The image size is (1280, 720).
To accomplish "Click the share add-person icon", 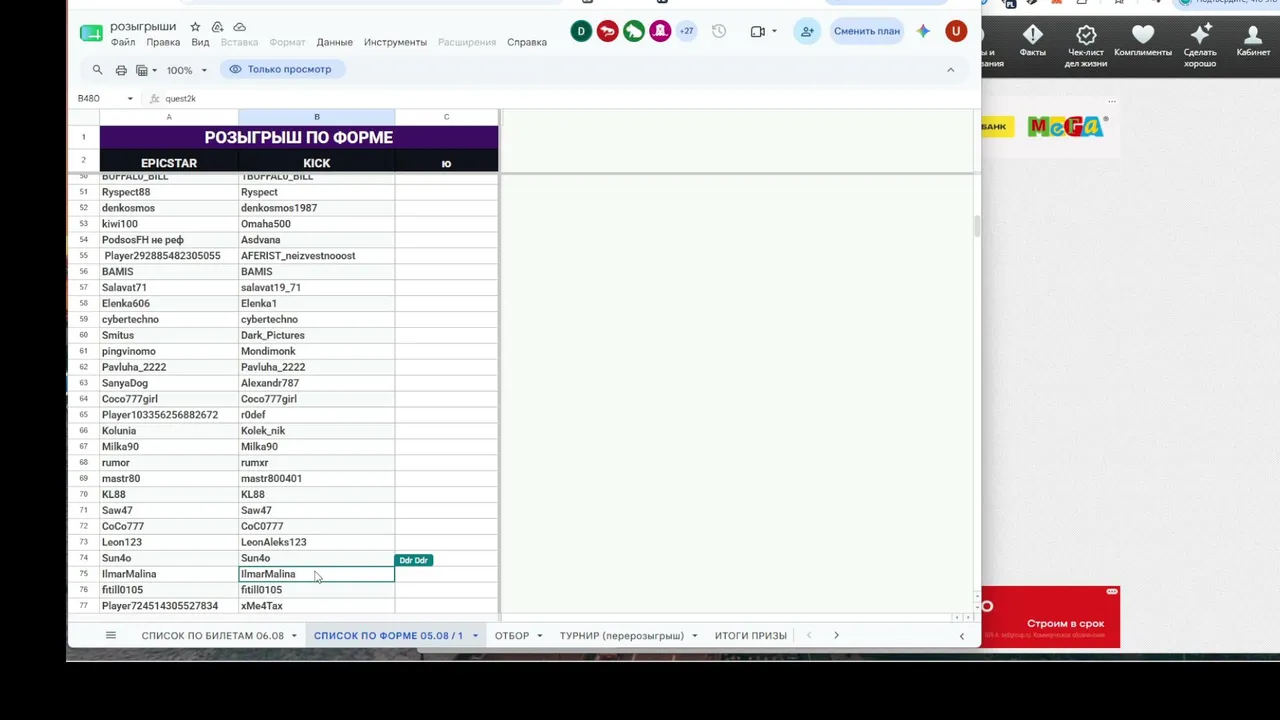I will coord(807,31).
